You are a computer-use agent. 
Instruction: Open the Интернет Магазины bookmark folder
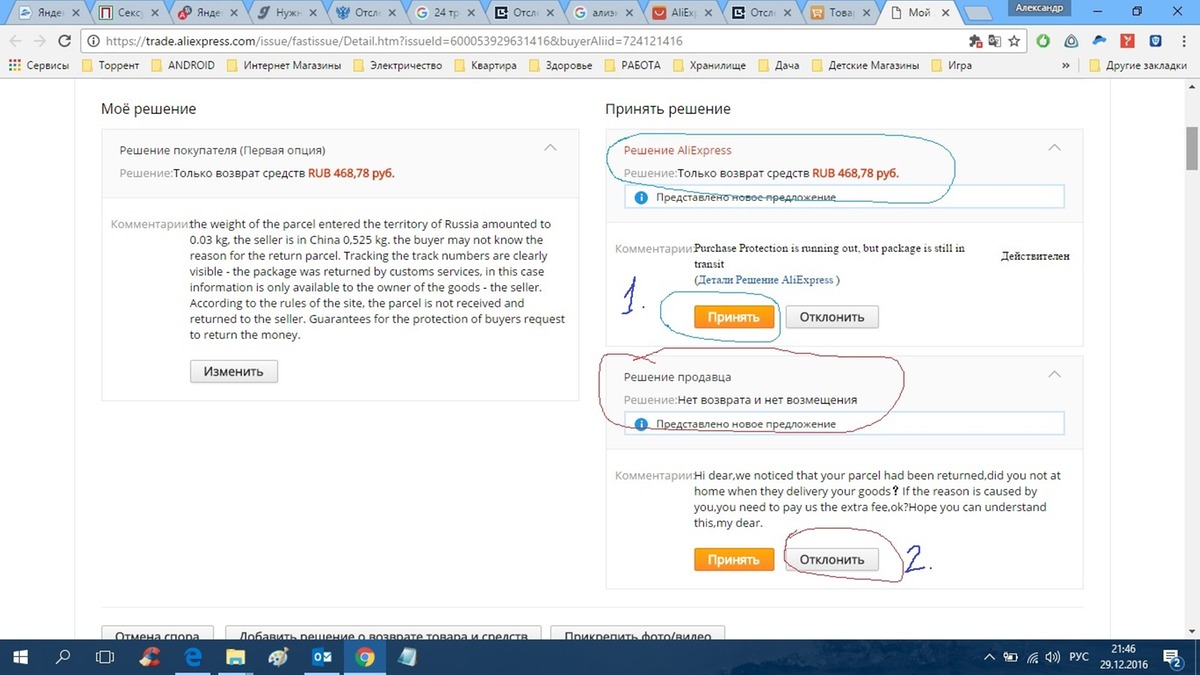pyautogui.click(x=284, y=65)
